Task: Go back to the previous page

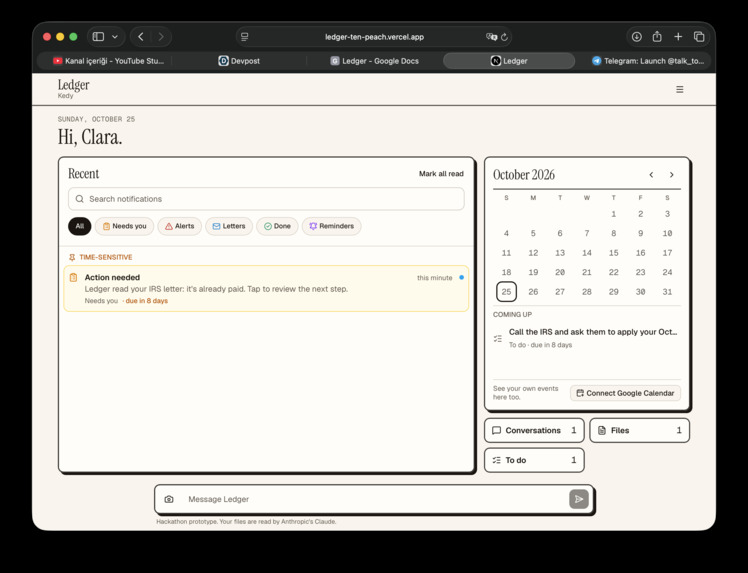Action: [141, 37]
